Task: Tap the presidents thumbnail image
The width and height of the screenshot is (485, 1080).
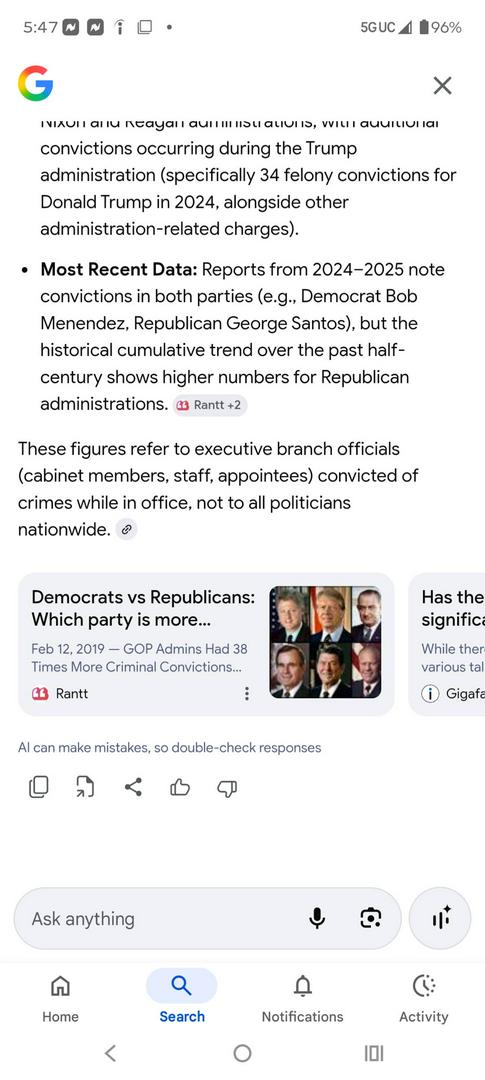Action: (325, 642)
